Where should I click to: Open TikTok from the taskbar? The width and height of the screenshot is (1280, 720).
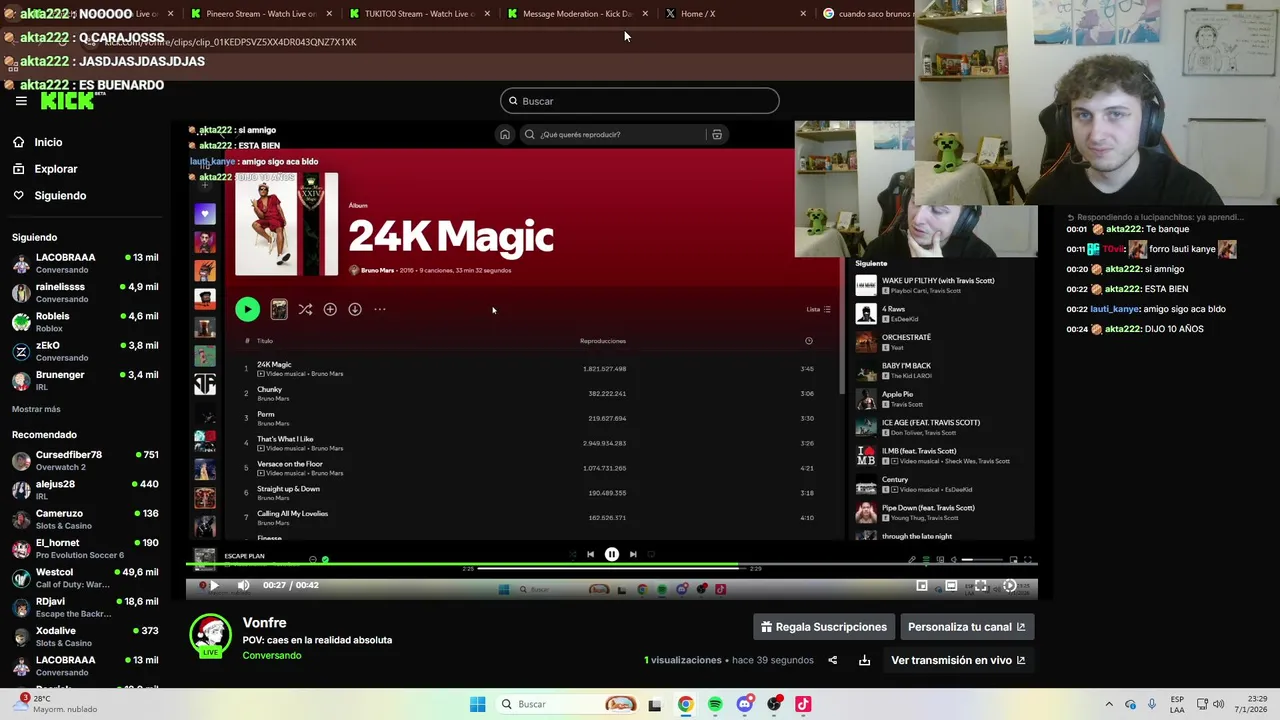coord(803,704)
